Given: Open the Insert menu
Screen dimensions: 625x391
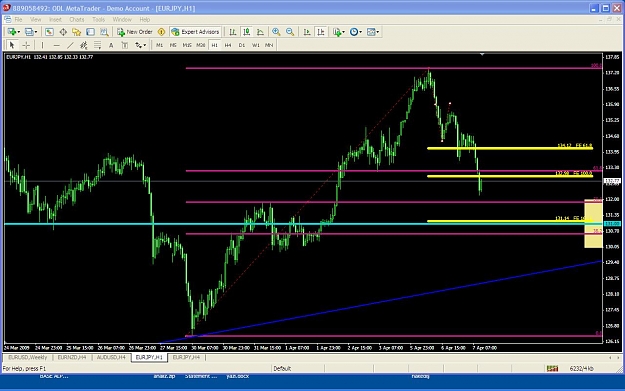Looking at the screenshot, I should [55, 19].
